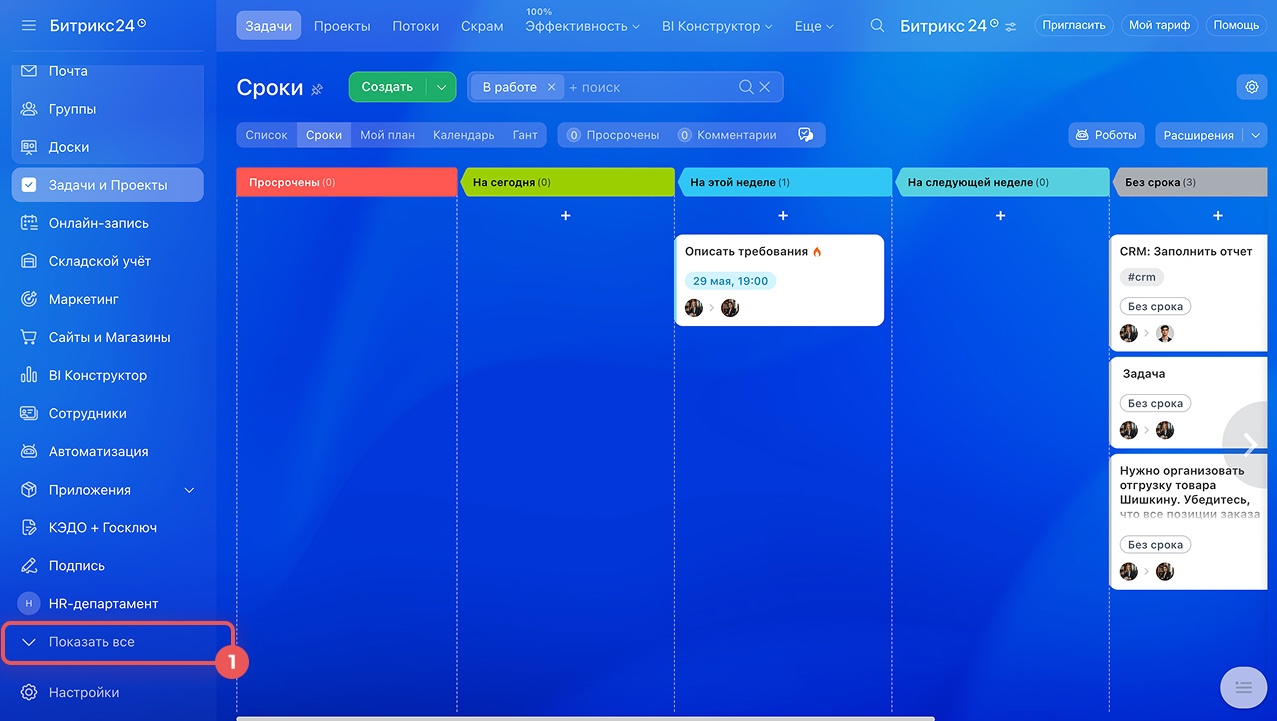
Task: Clear the filter search with X icon
Action: click(x=765, y=87)
